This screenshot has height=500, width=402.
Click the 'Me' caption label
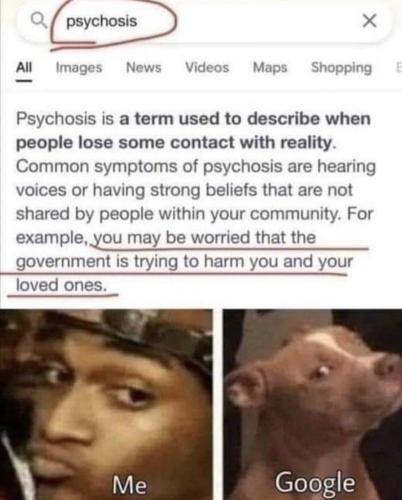129,484
